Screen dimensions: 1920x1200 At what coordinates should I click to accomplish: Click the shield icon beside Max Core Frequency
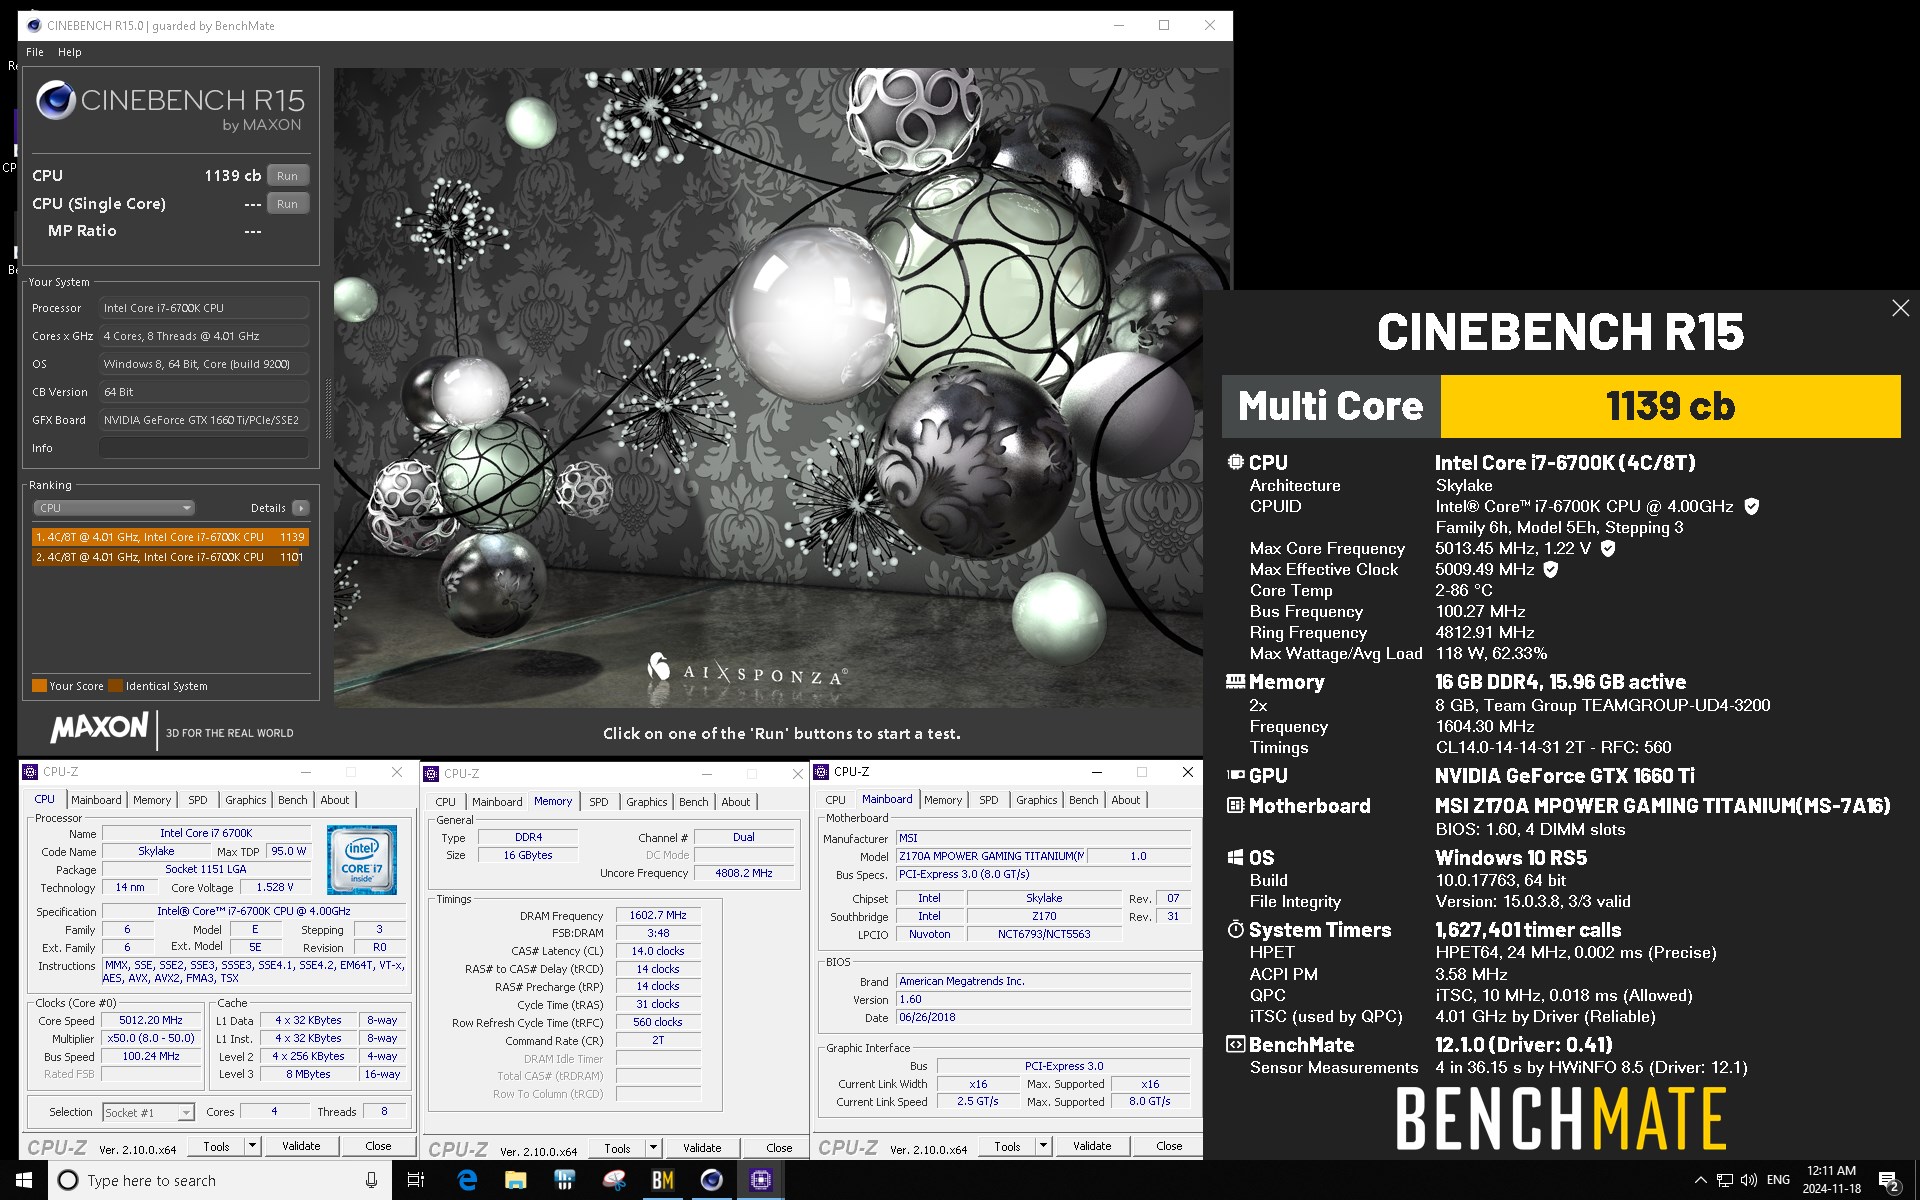point(1608,549)
